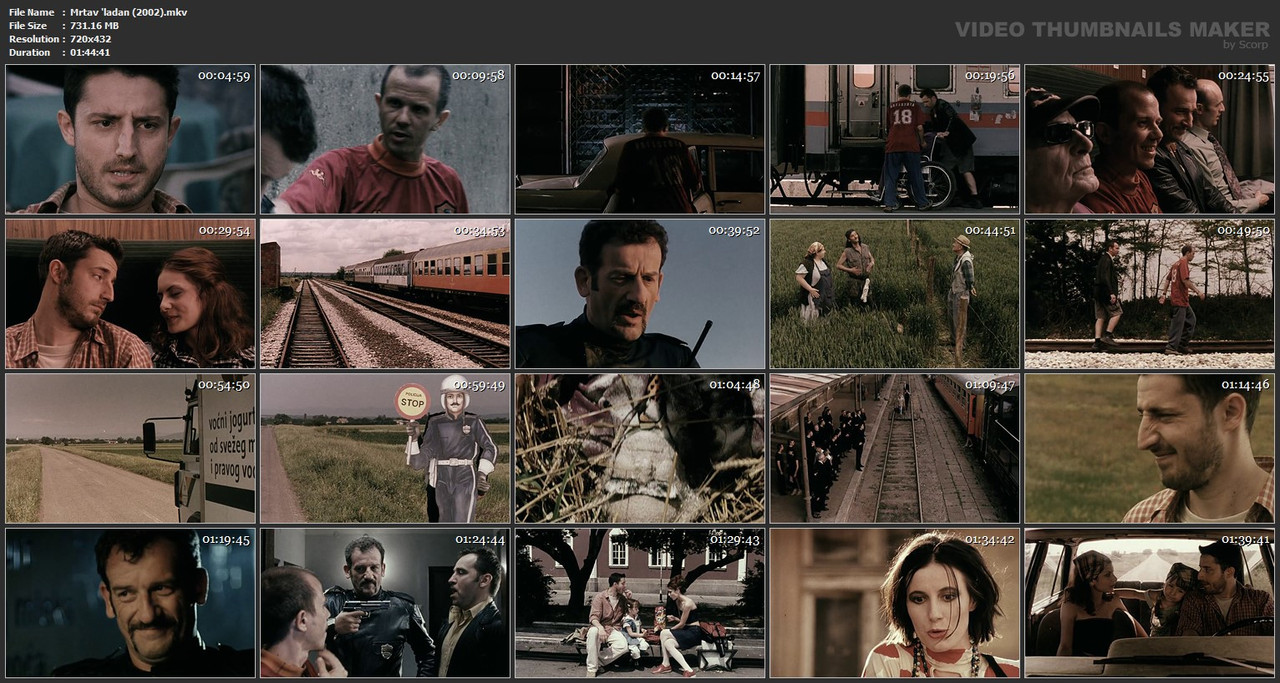Open the frame at 00:14:57
Viewport: 1280px width, 683px height.
[640, 139]
